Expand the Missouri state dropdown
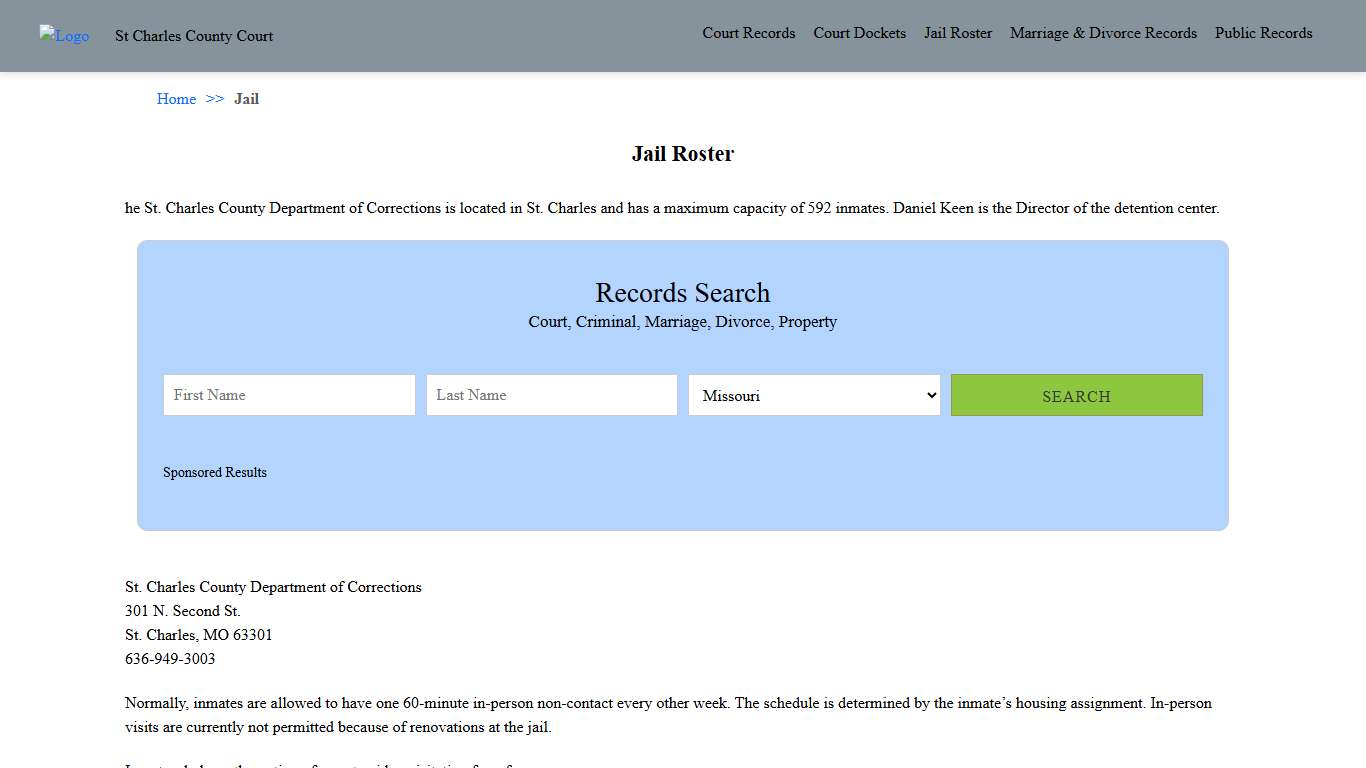 (814, 395)
